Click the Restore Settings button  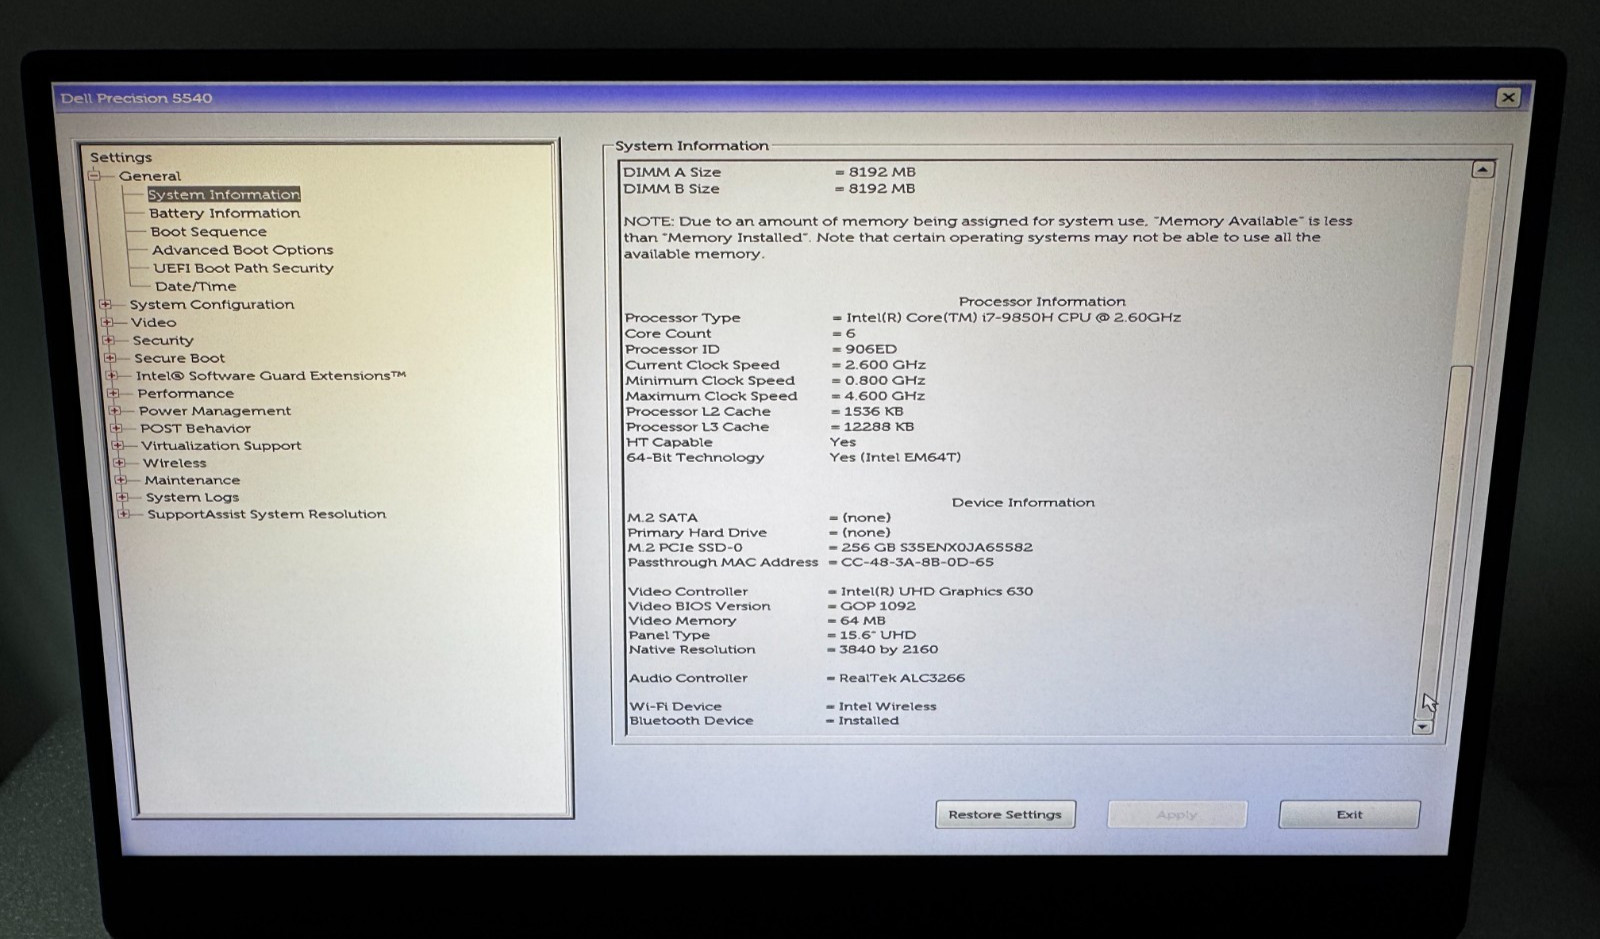(1005, 814)
